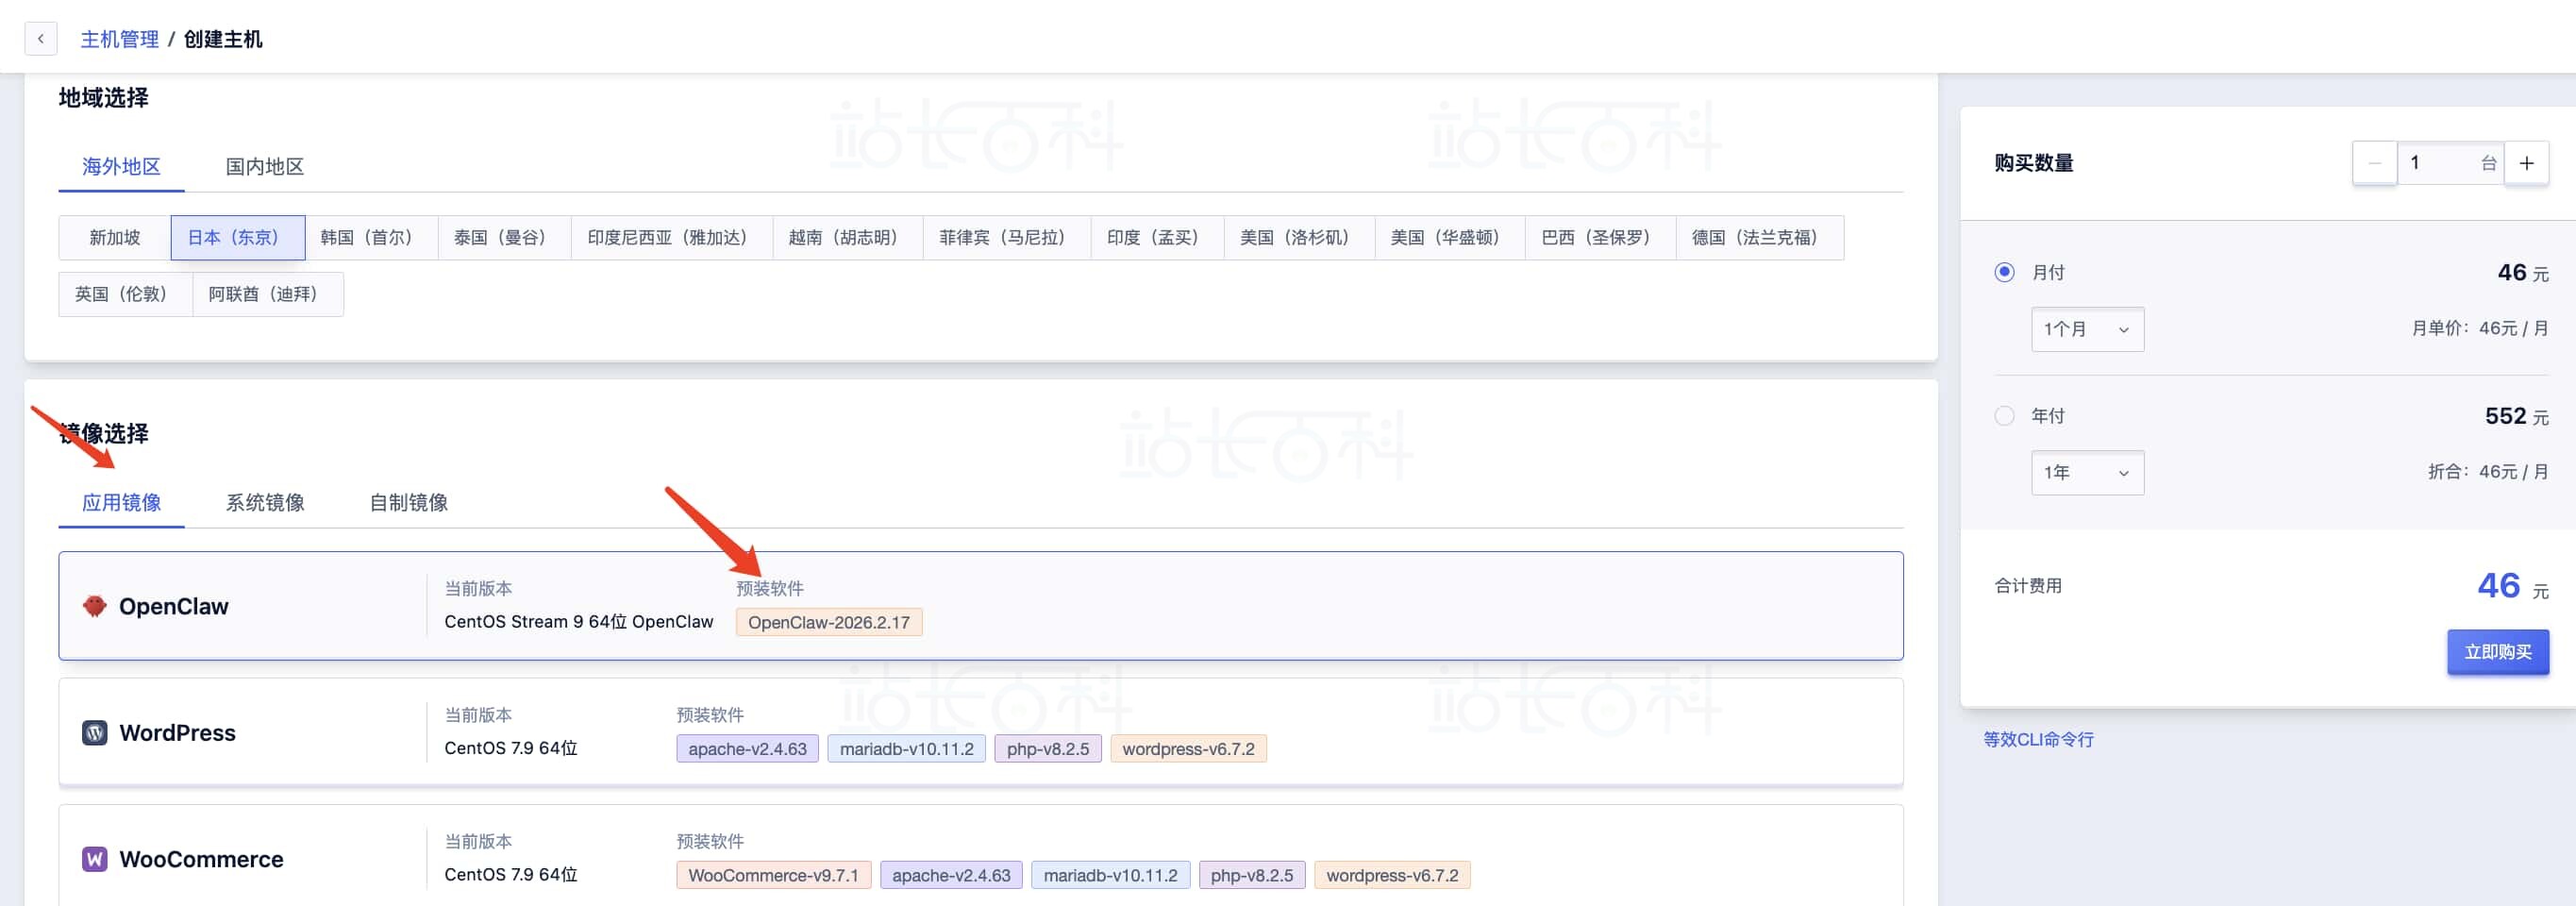Choose 菲律宾（马尼拉） region

[1007, 238]
